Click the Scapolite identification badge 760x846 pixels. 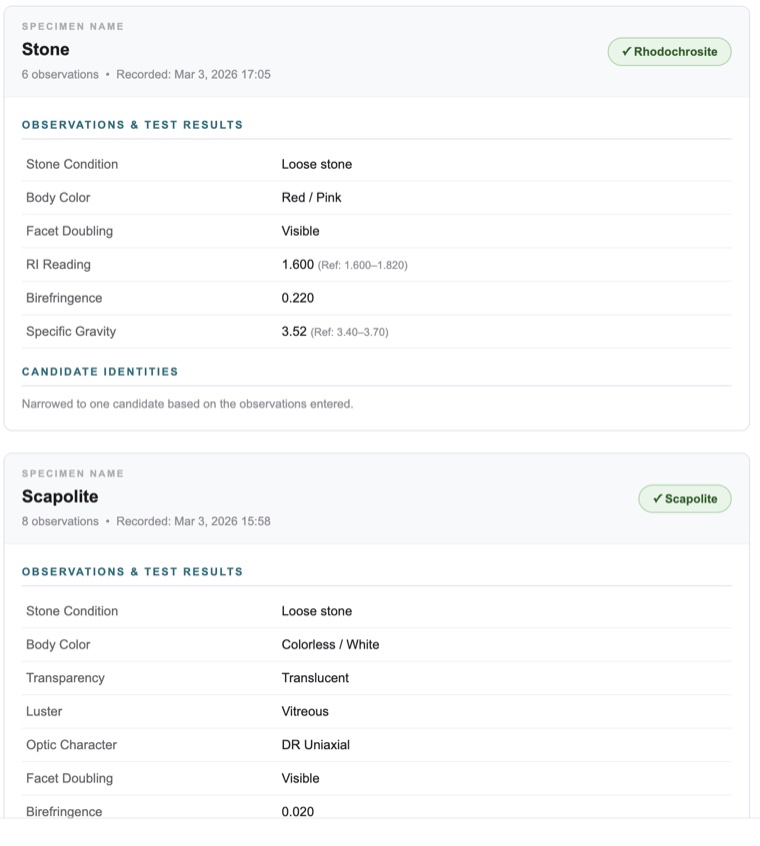pos(685,499)
